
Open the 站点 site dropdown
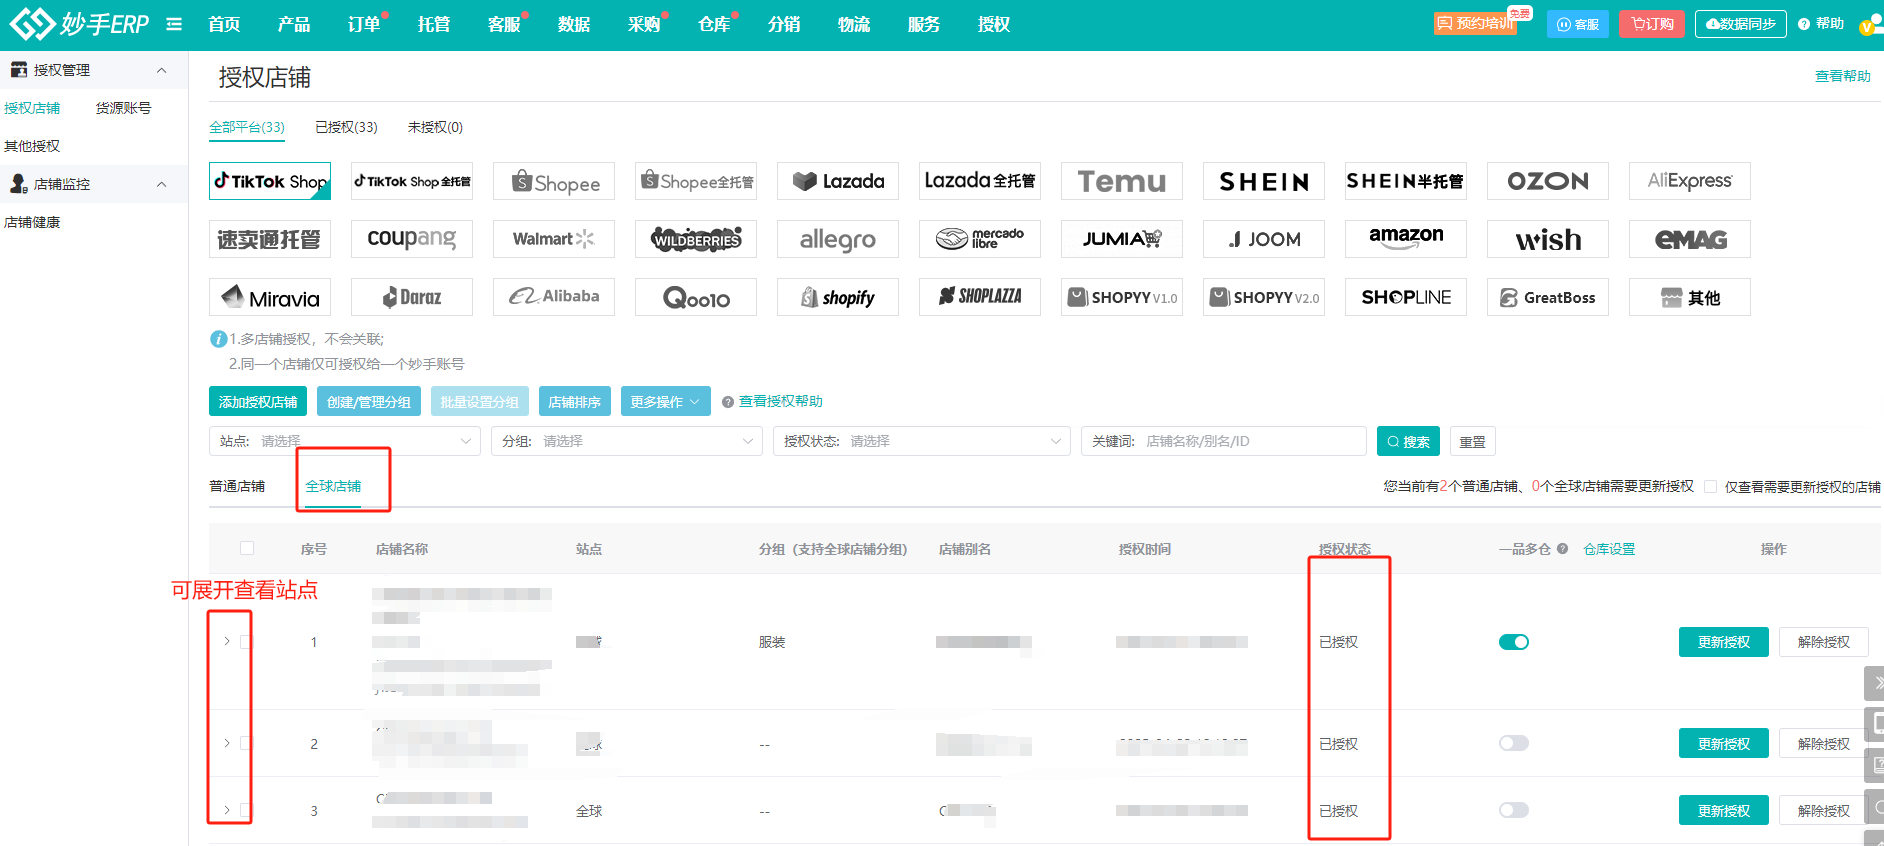pyautogui.click(x=345, y=441)
